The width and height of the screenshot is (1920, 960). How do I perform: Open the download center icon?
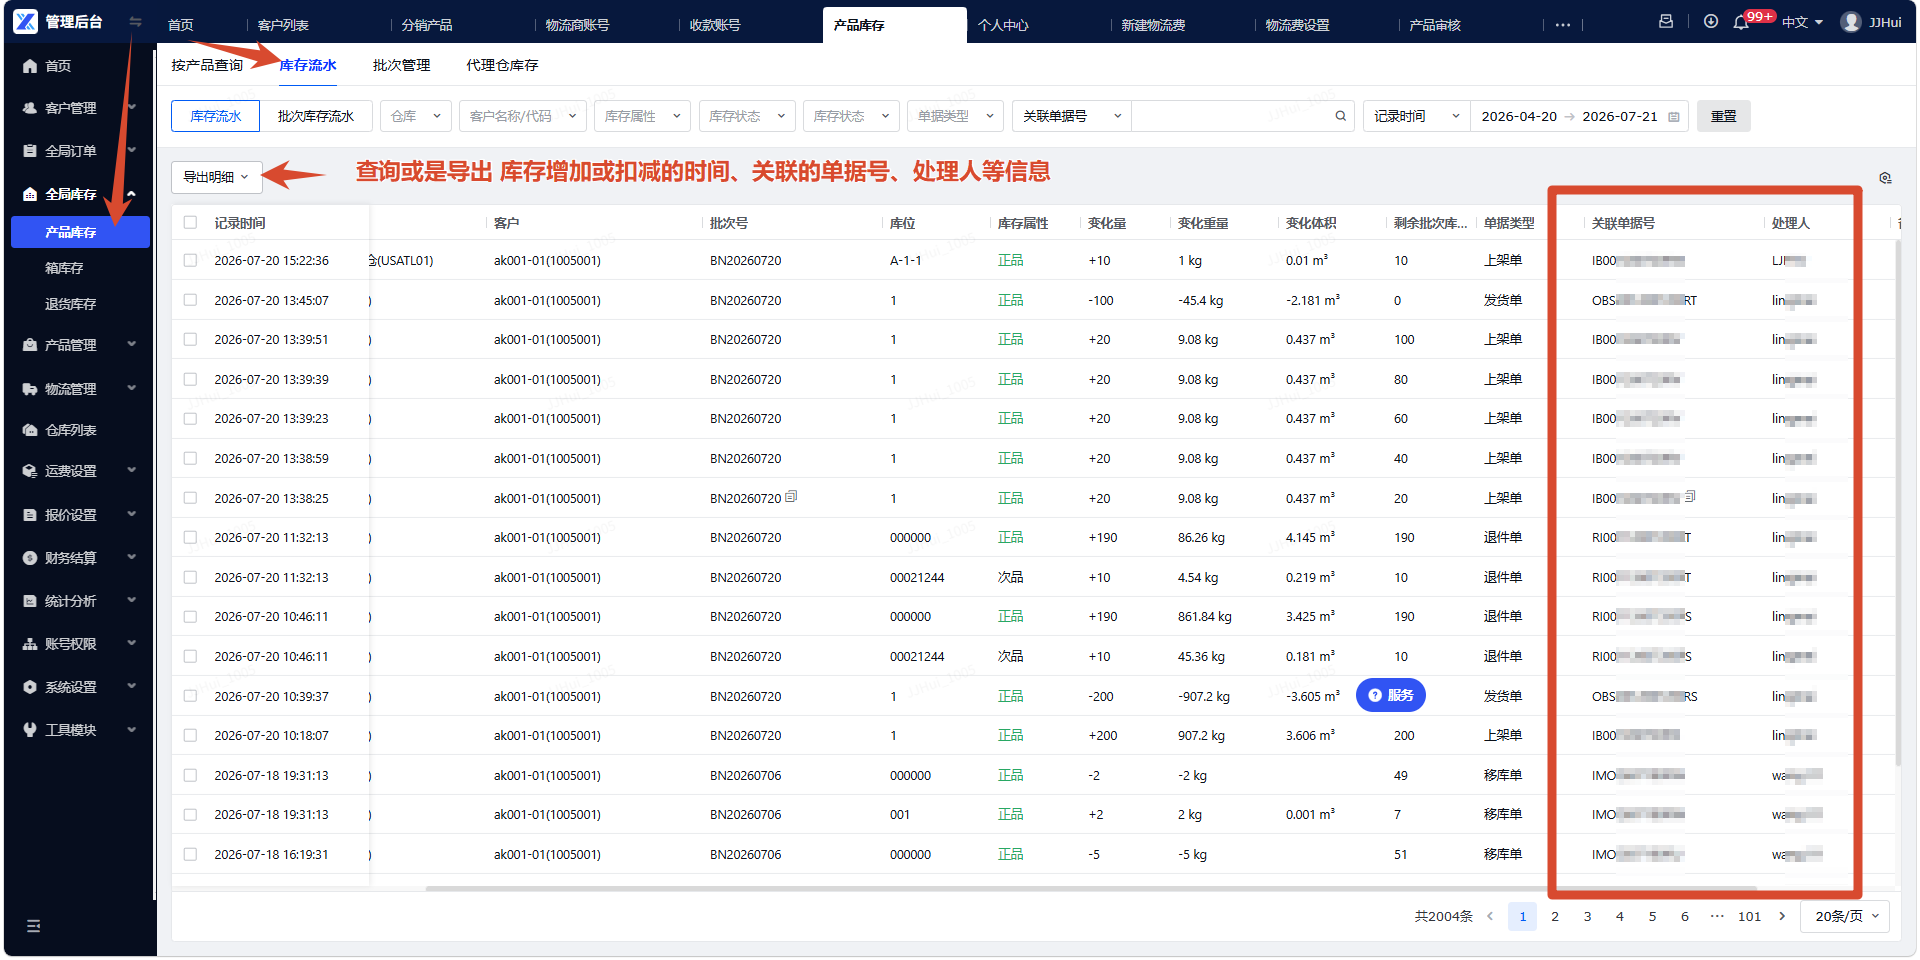(1711, 21)
